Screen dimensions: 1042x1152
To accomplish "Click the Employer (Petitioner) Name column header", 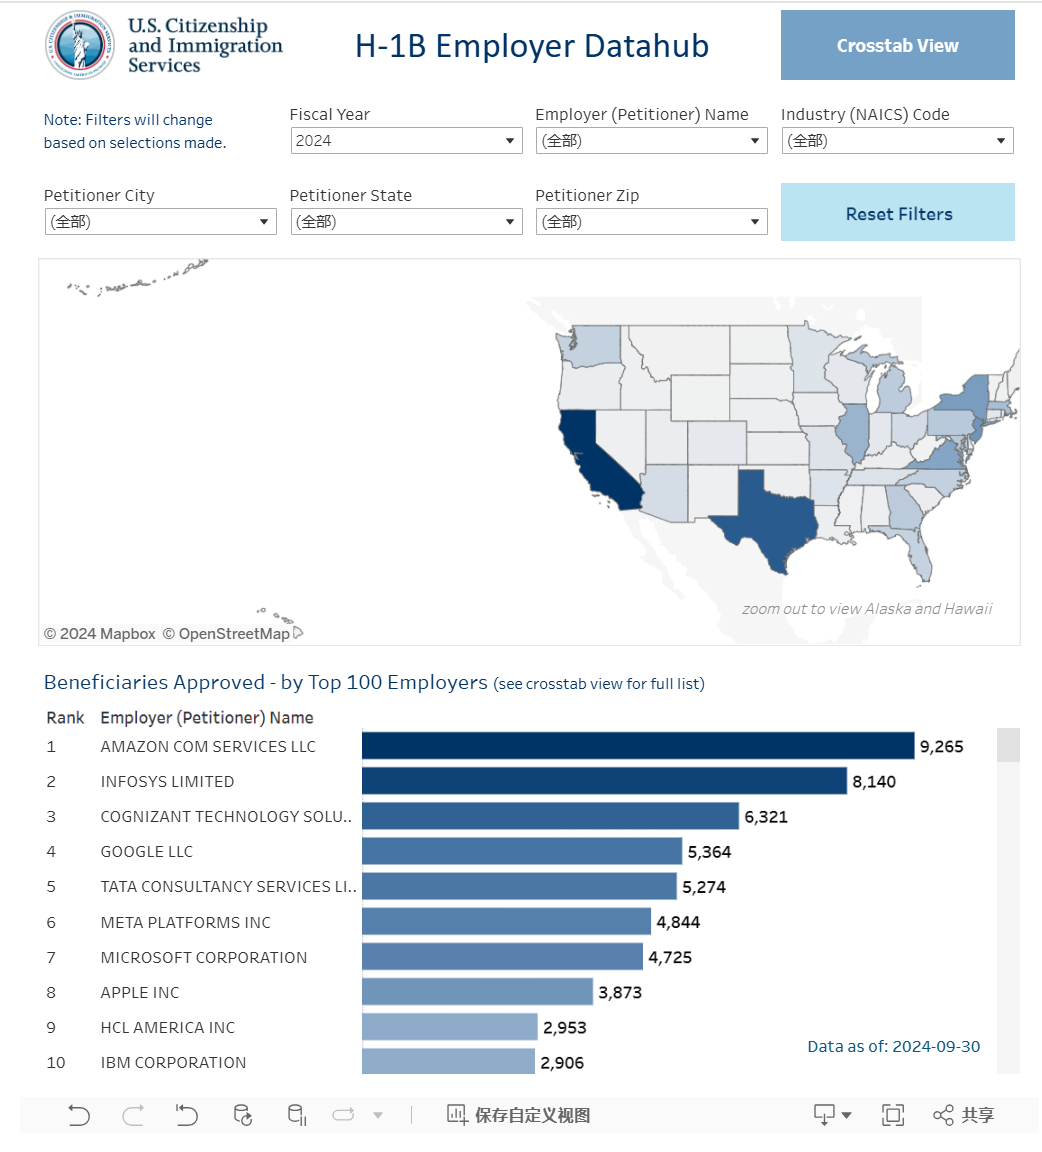I will coord(207,718).
